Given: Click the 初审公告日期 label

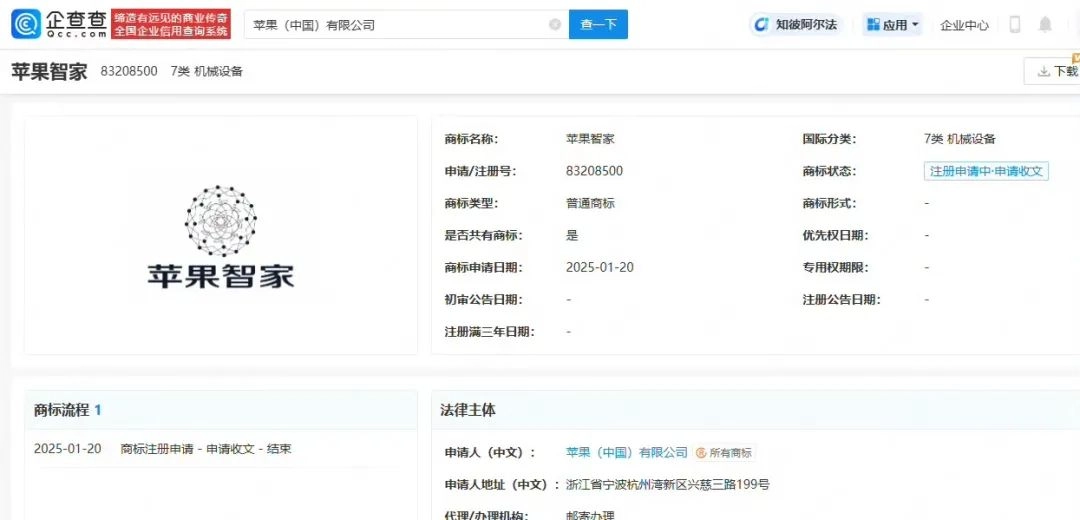Looking at the screenshot, I should [x=483, y=300].
